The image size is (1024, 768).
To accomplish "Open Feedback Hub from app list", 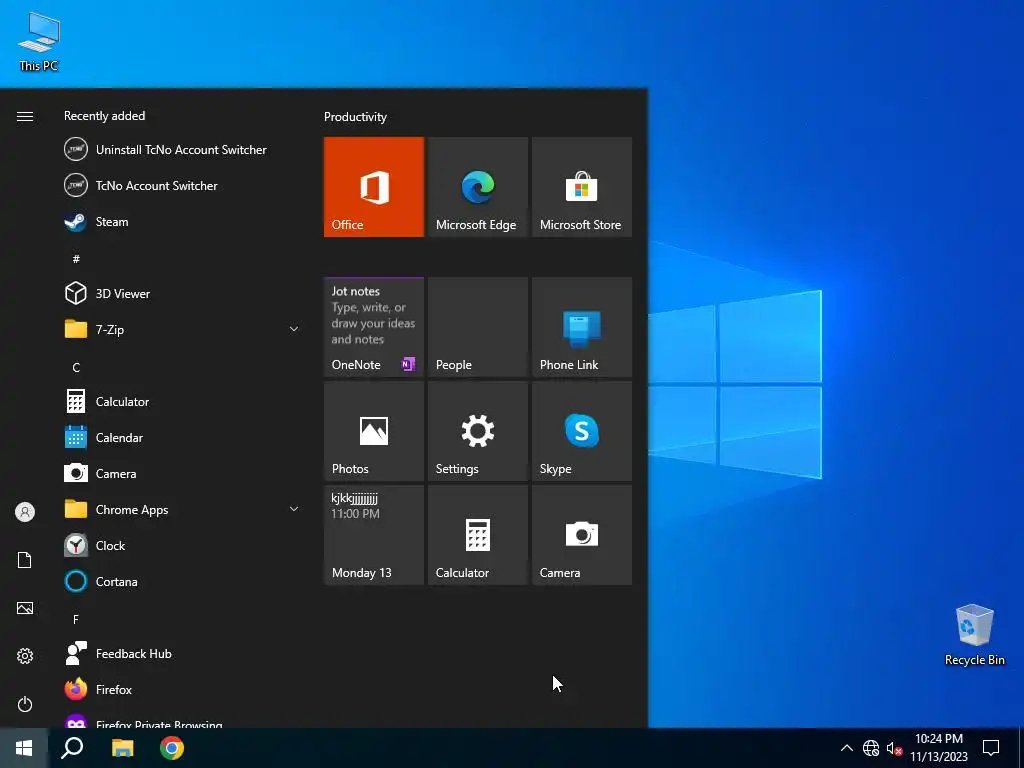I will click(182, 654).
